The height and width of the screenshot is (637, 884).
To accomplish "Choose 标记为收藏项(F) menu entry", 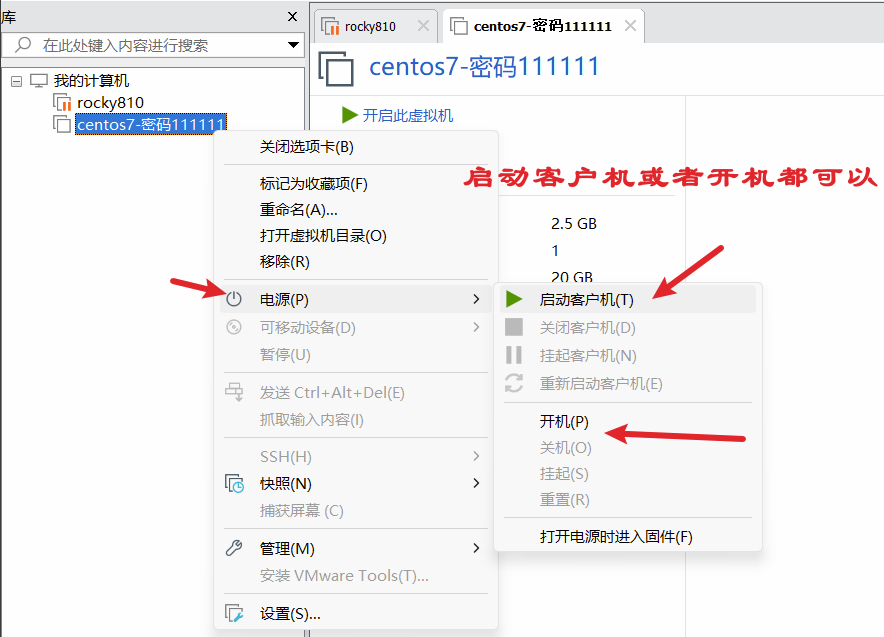I will tap(313, 184).
